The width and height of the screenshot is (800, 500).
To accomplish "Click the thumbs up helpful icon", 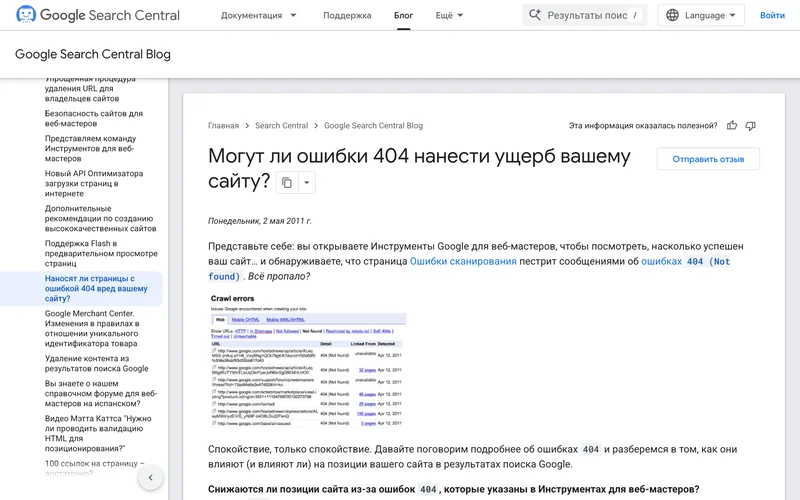I will 732,126.
